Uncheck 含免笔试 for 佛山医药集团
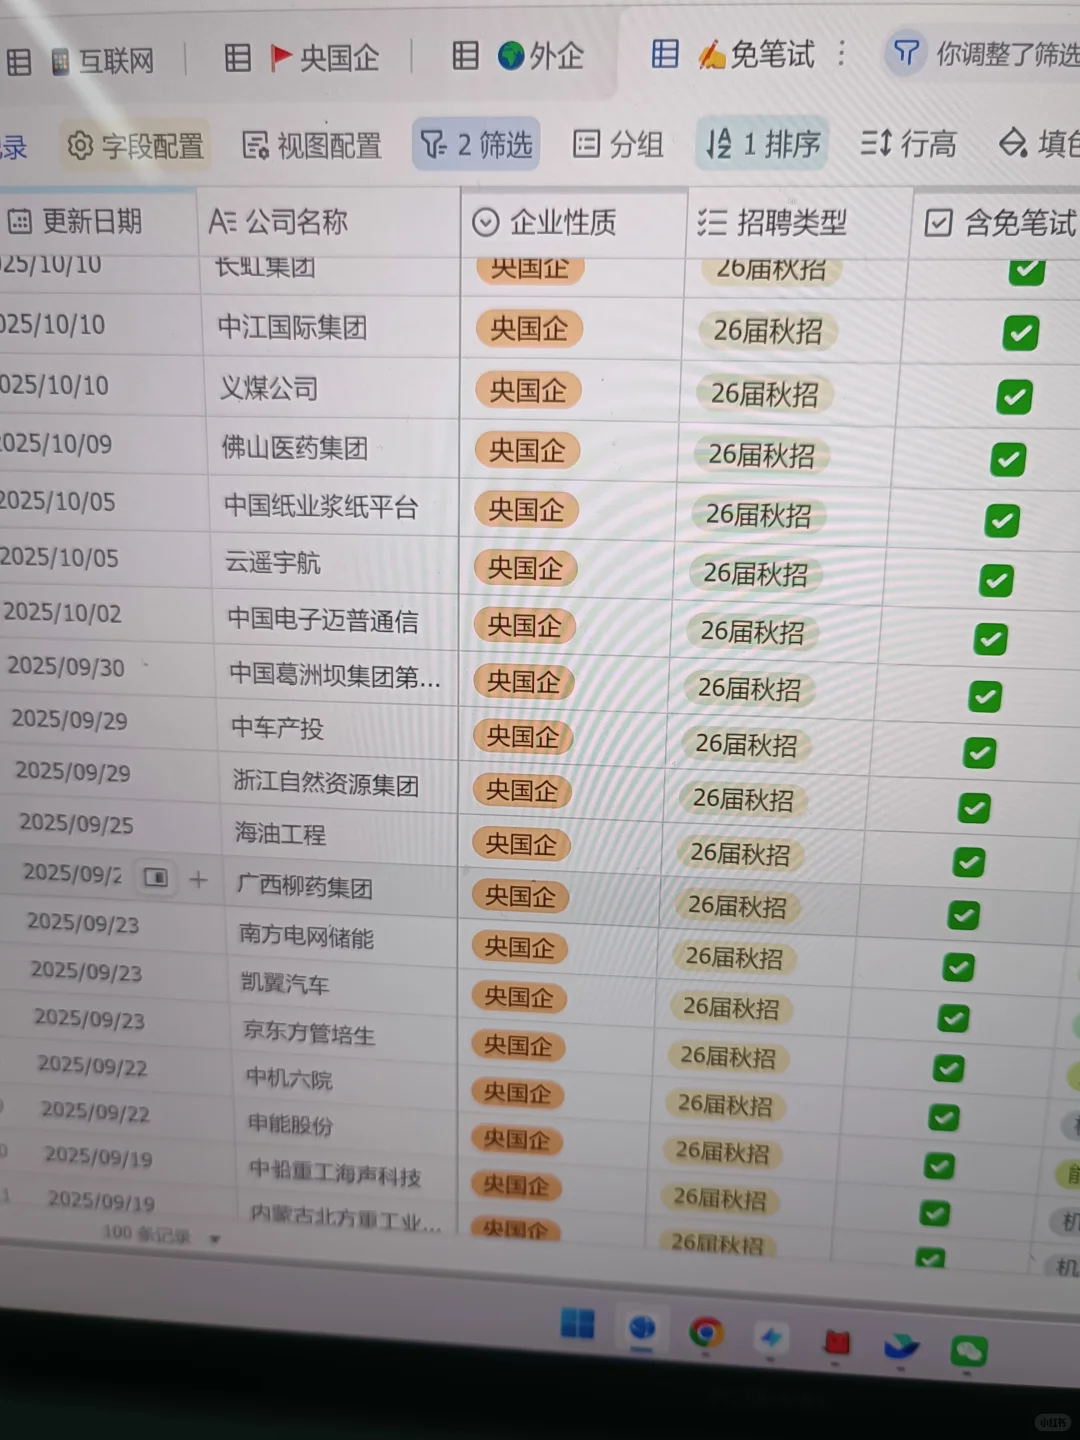1080x1440 pixels. (1008, 459)
